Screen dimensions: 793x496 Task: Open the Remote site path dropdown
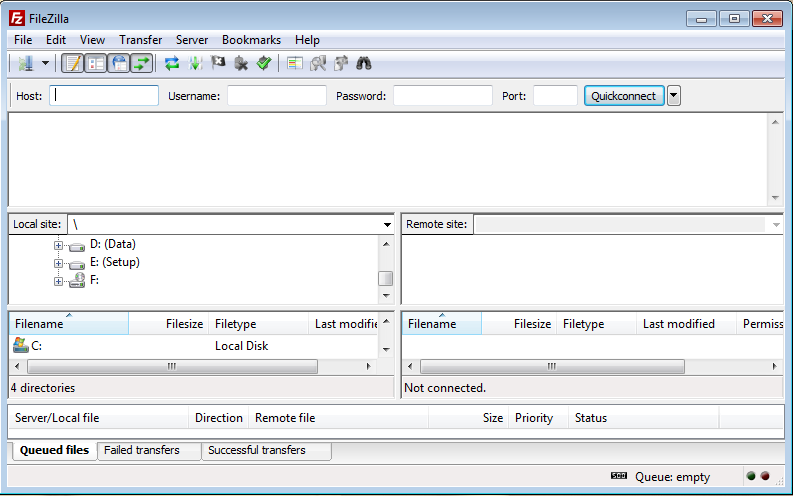(x=776, y=224)
